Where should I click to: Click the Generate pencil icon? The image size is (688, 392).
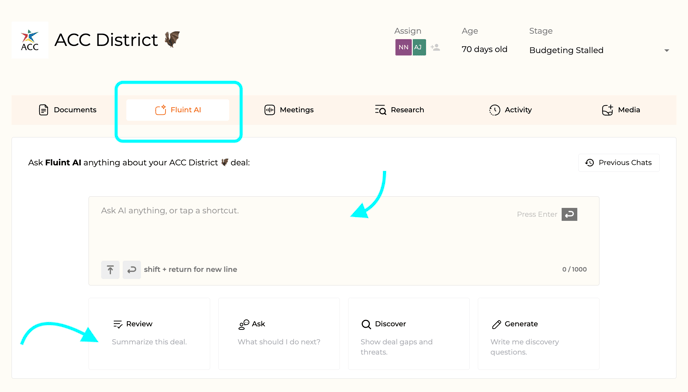(496, 324)
